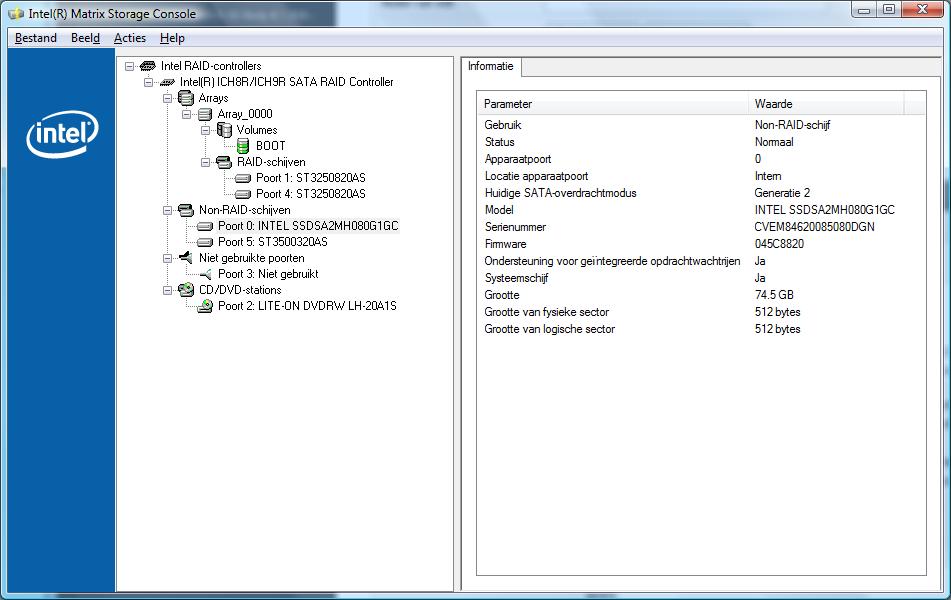Open the Bestand menu
Screen dimensions: 951x600
35,38
